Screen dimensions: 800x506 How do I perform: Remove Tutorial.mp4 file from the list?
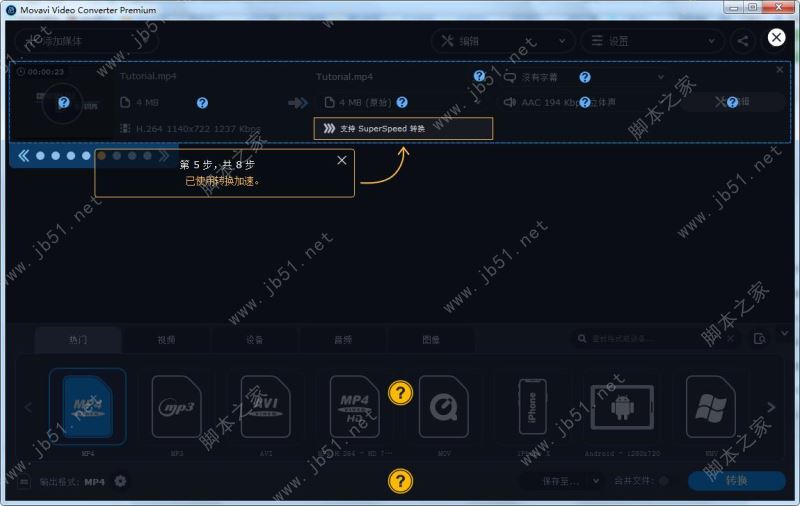point(780,70)
